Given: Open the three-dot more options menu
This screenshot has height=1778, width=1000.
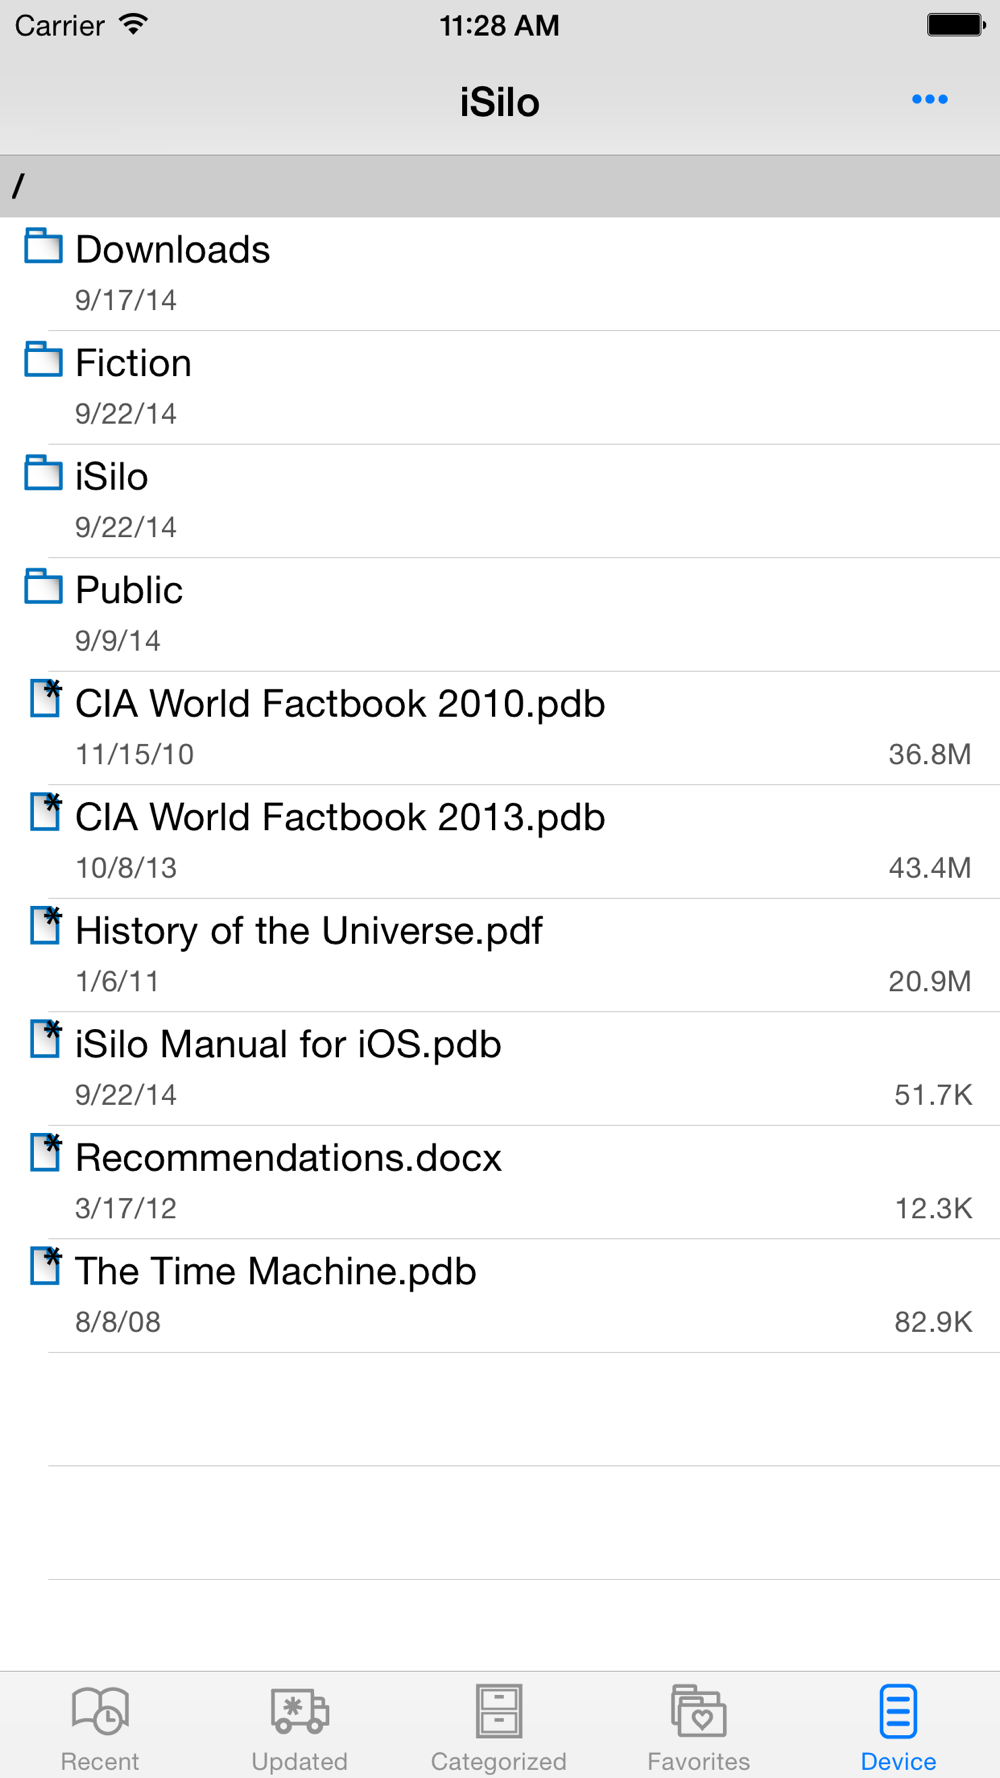Looking at the screenshot, I should [929, 100].
